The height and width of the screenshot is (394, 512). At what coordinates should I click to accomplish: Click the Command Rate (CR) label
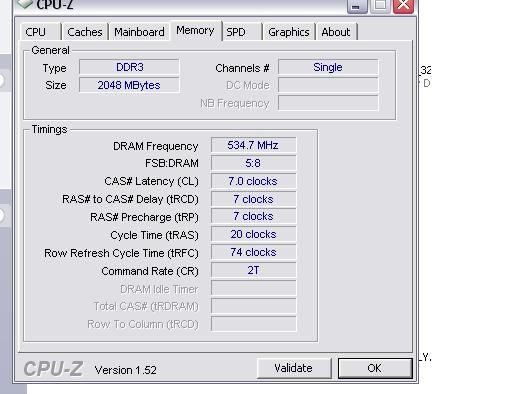pos(150,271)
